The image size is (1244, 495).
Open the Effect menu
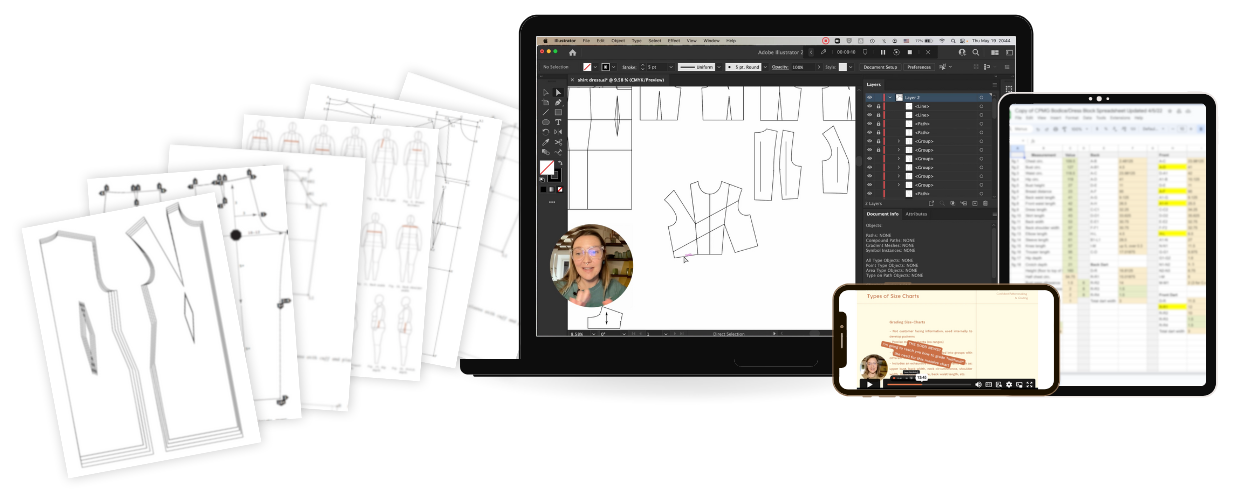[x=674, y=41]
